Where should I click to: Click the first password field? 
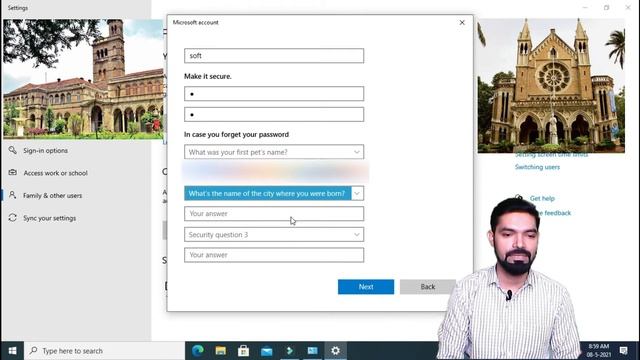click(274, 94)
